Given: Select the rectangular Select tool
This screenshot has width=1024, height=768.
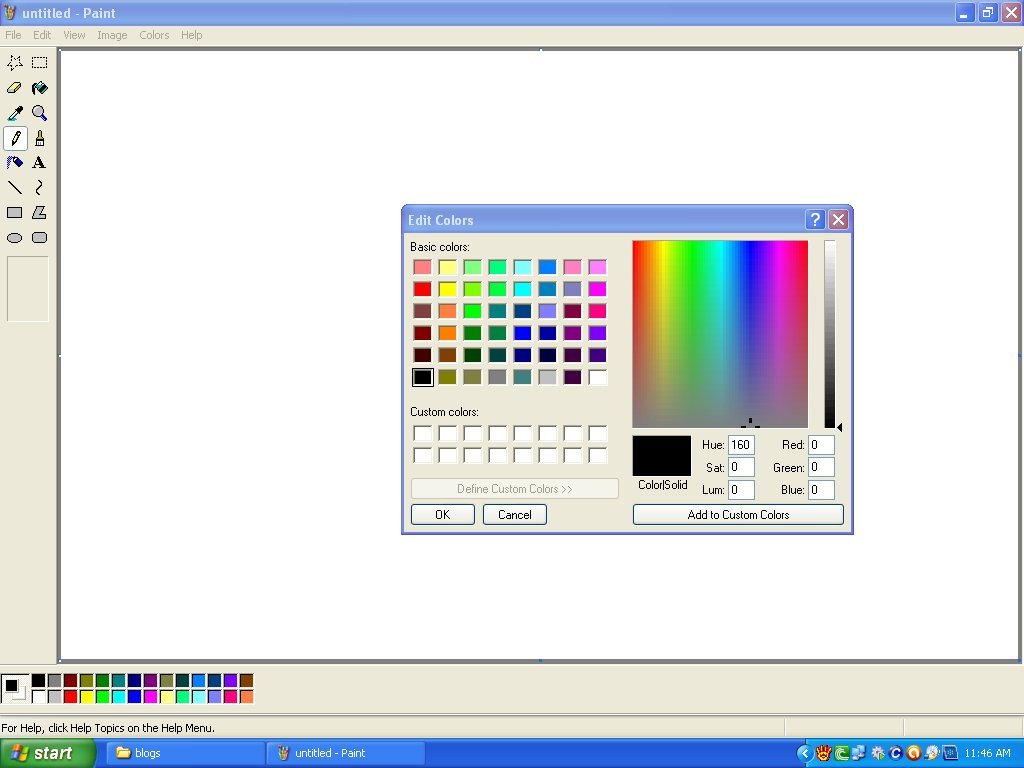Looking at the screenshot, I should [39, 63].
